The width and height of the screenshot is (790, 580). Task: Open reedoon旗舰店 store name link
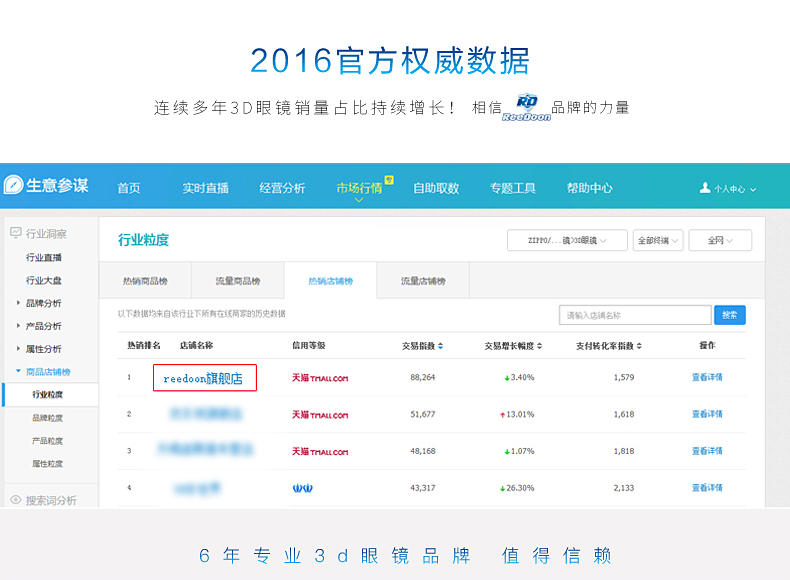[203, 378]
